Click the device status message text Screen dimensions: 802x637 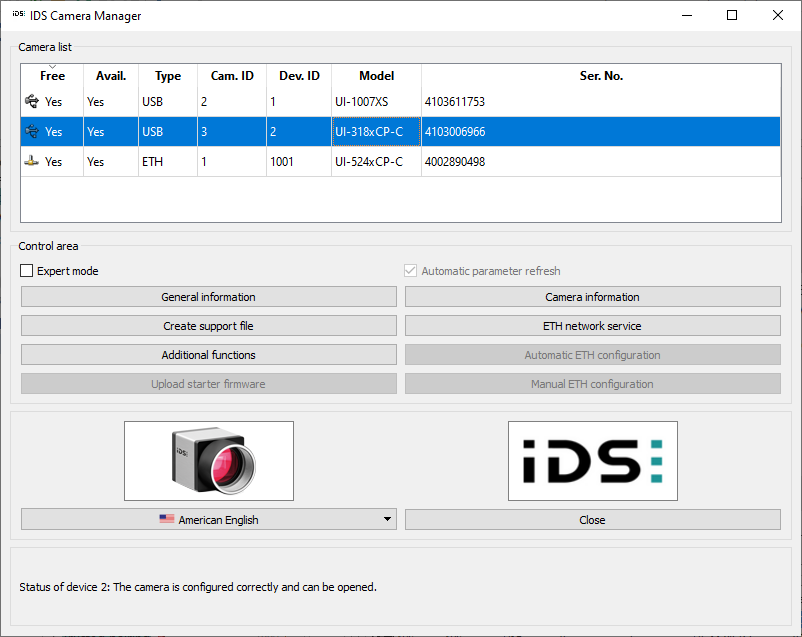tap(198, 587)
